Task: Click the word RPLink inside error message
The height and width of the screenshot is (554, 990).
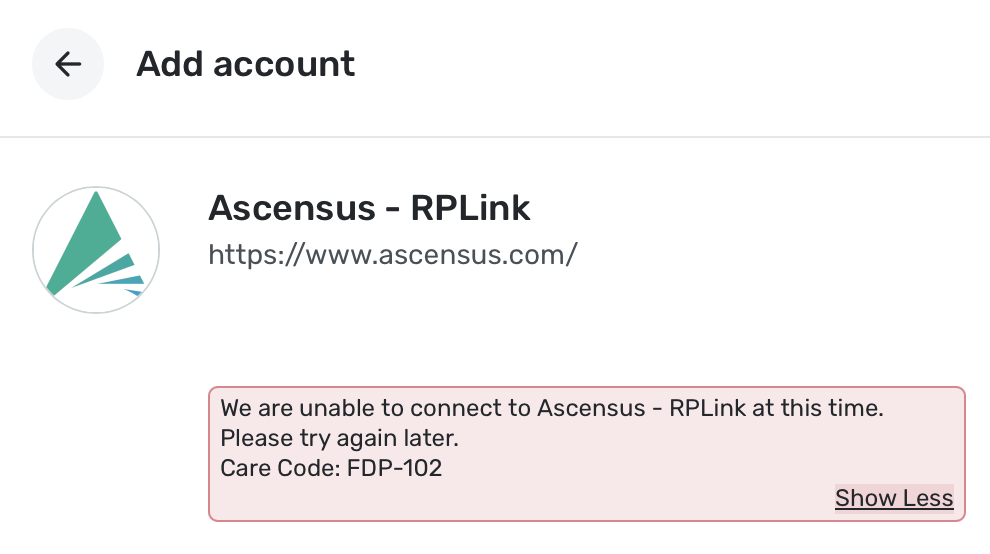Action: click(707, 409)
